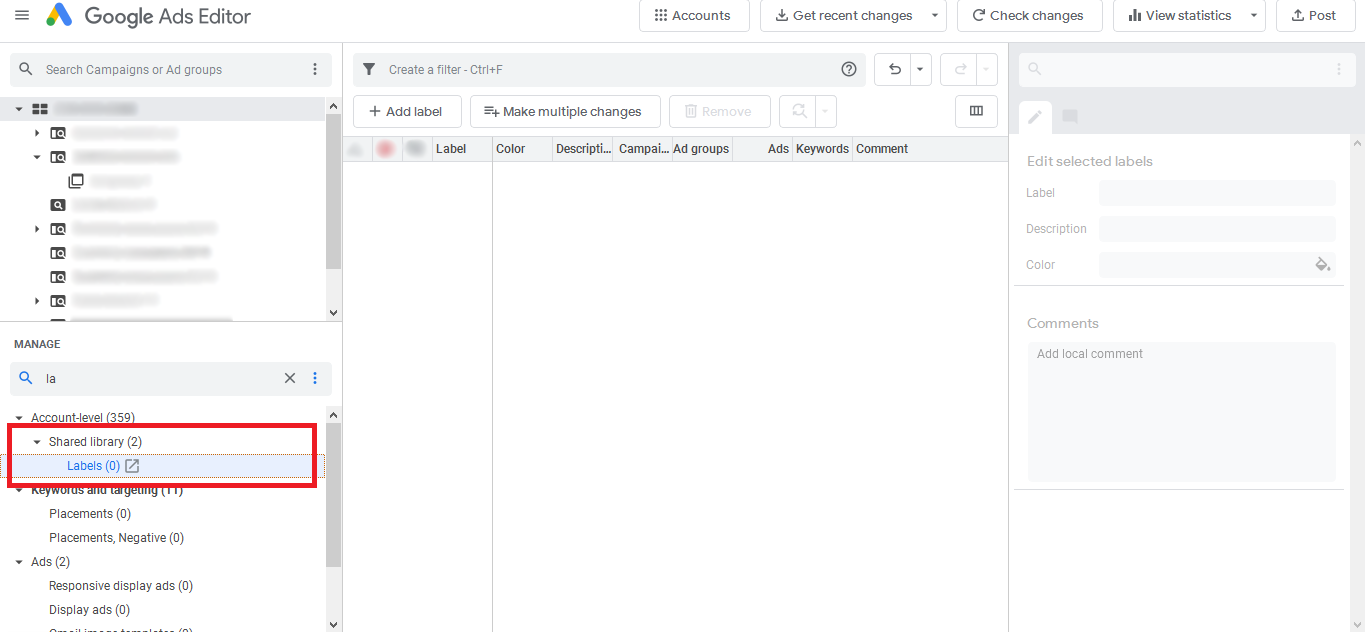Sort by Color column header
1365x632 pixels.
pos(522,149)
